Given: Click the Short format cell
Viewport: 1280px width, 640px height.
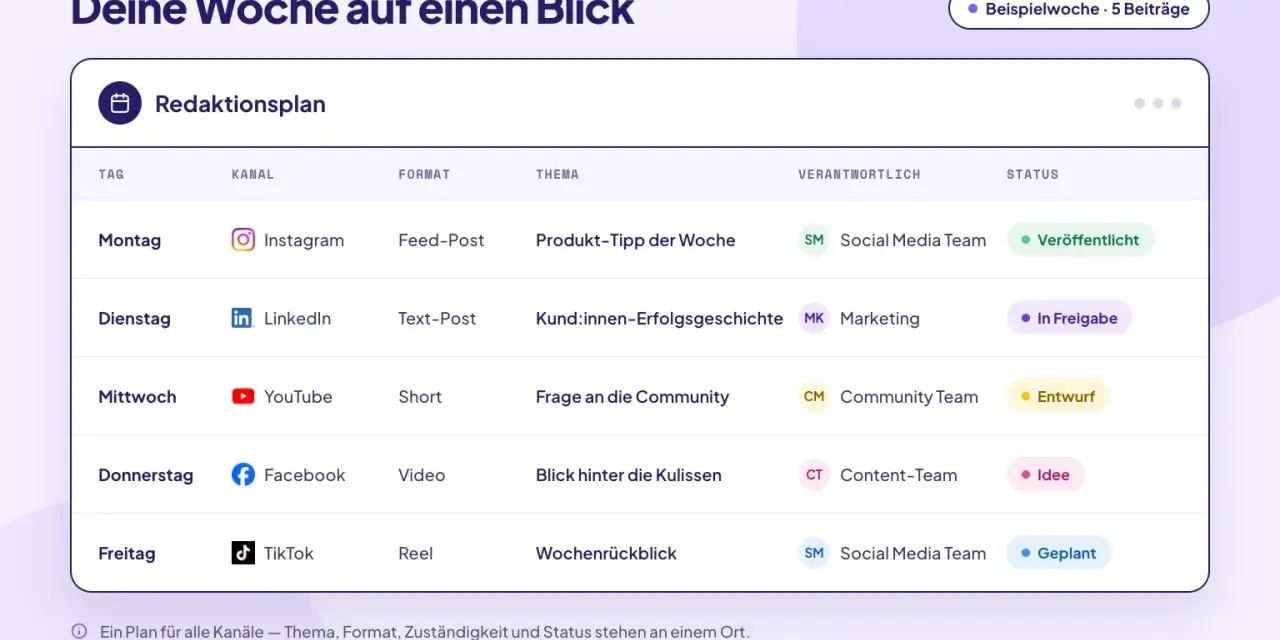Looking at the screenshot, I should click(x=420, y=396).
